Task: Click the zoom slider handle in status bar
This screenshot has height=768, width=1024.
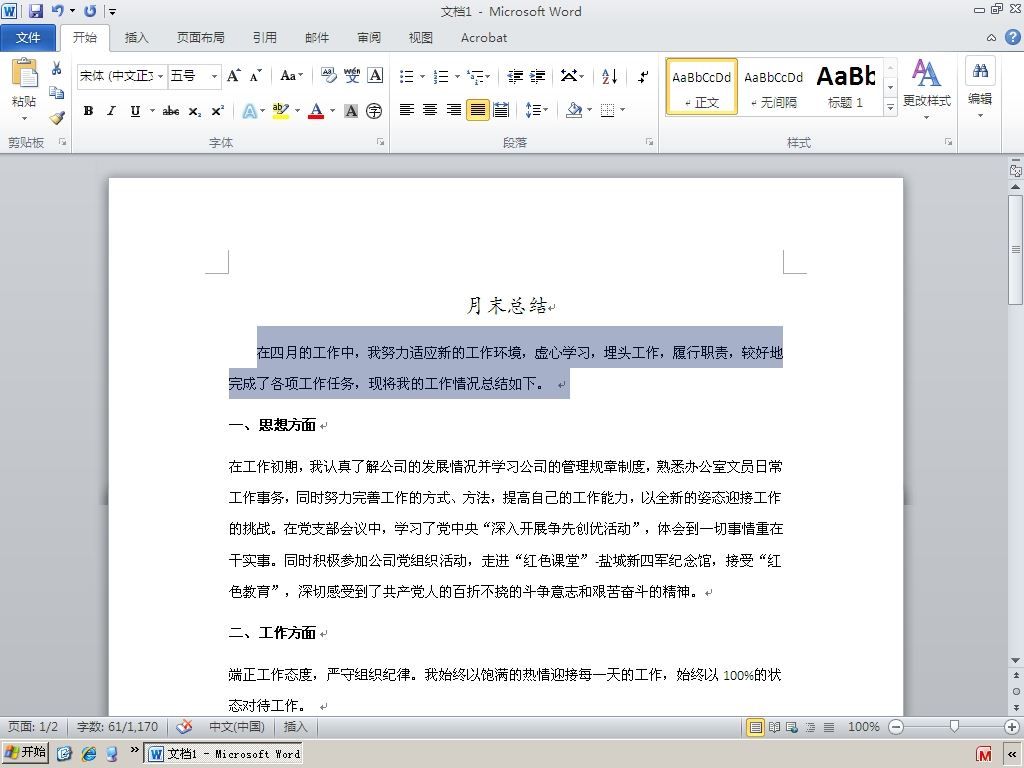Action: click(x=954, y=726)
